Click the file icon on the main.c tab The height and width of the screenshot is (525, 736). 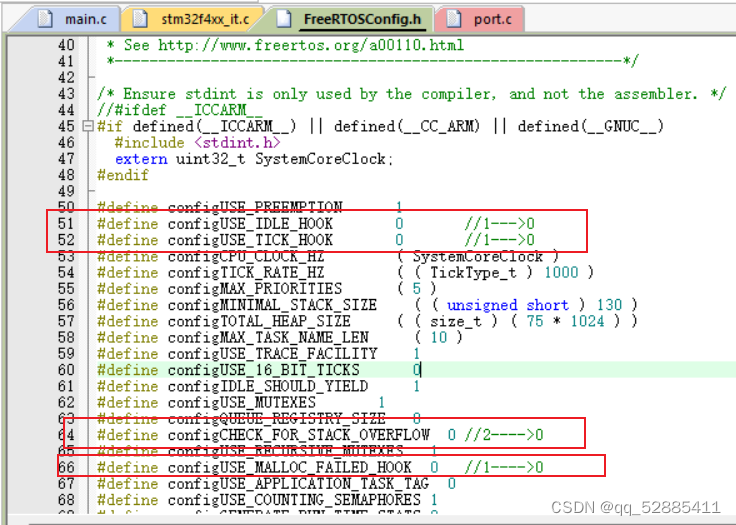(45, 19)
